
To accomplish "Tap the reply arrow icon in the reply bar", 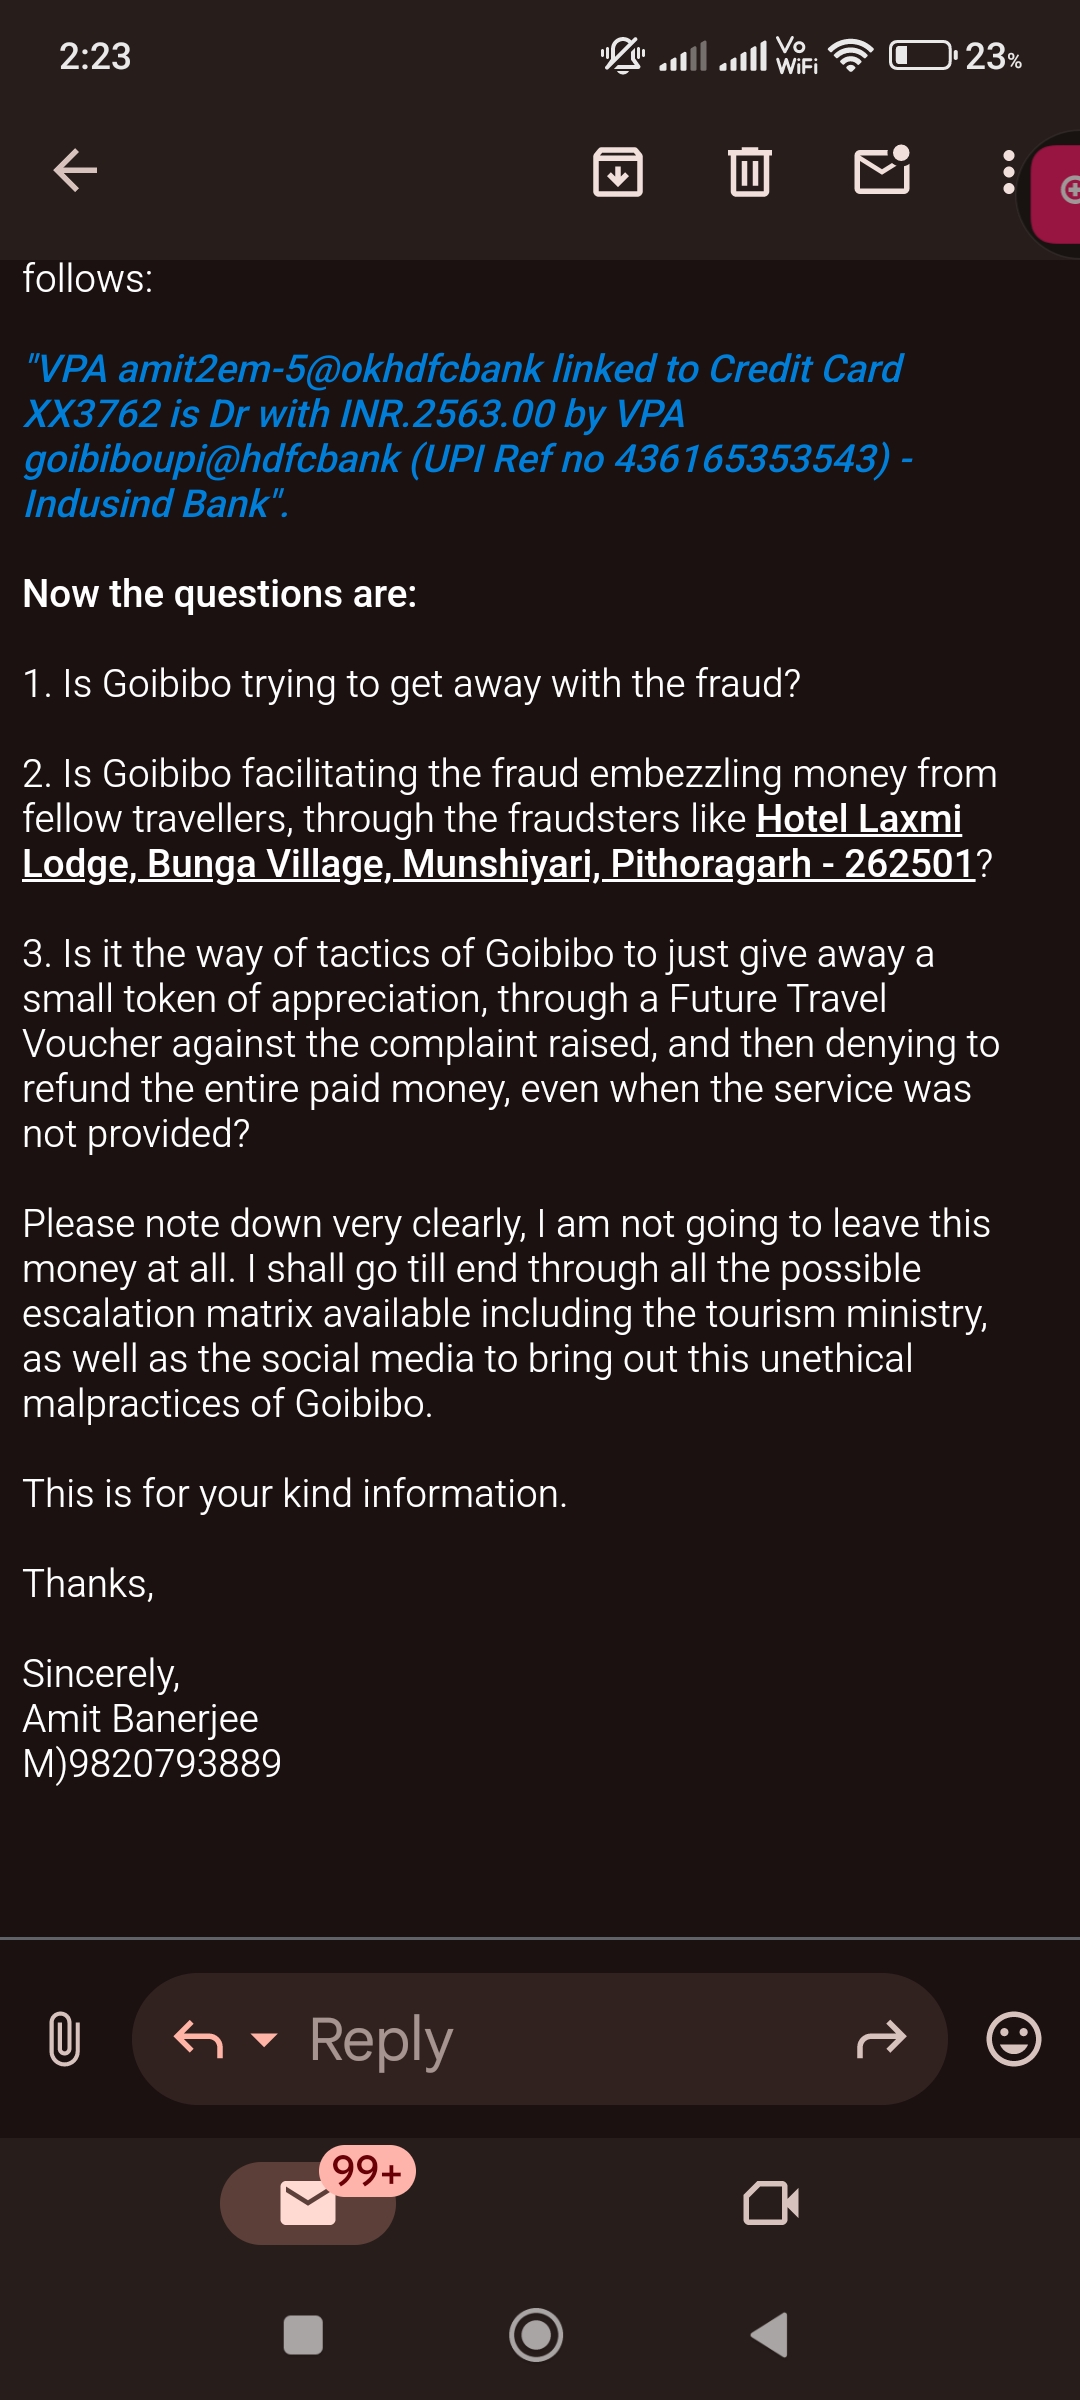I will 198,2039.
